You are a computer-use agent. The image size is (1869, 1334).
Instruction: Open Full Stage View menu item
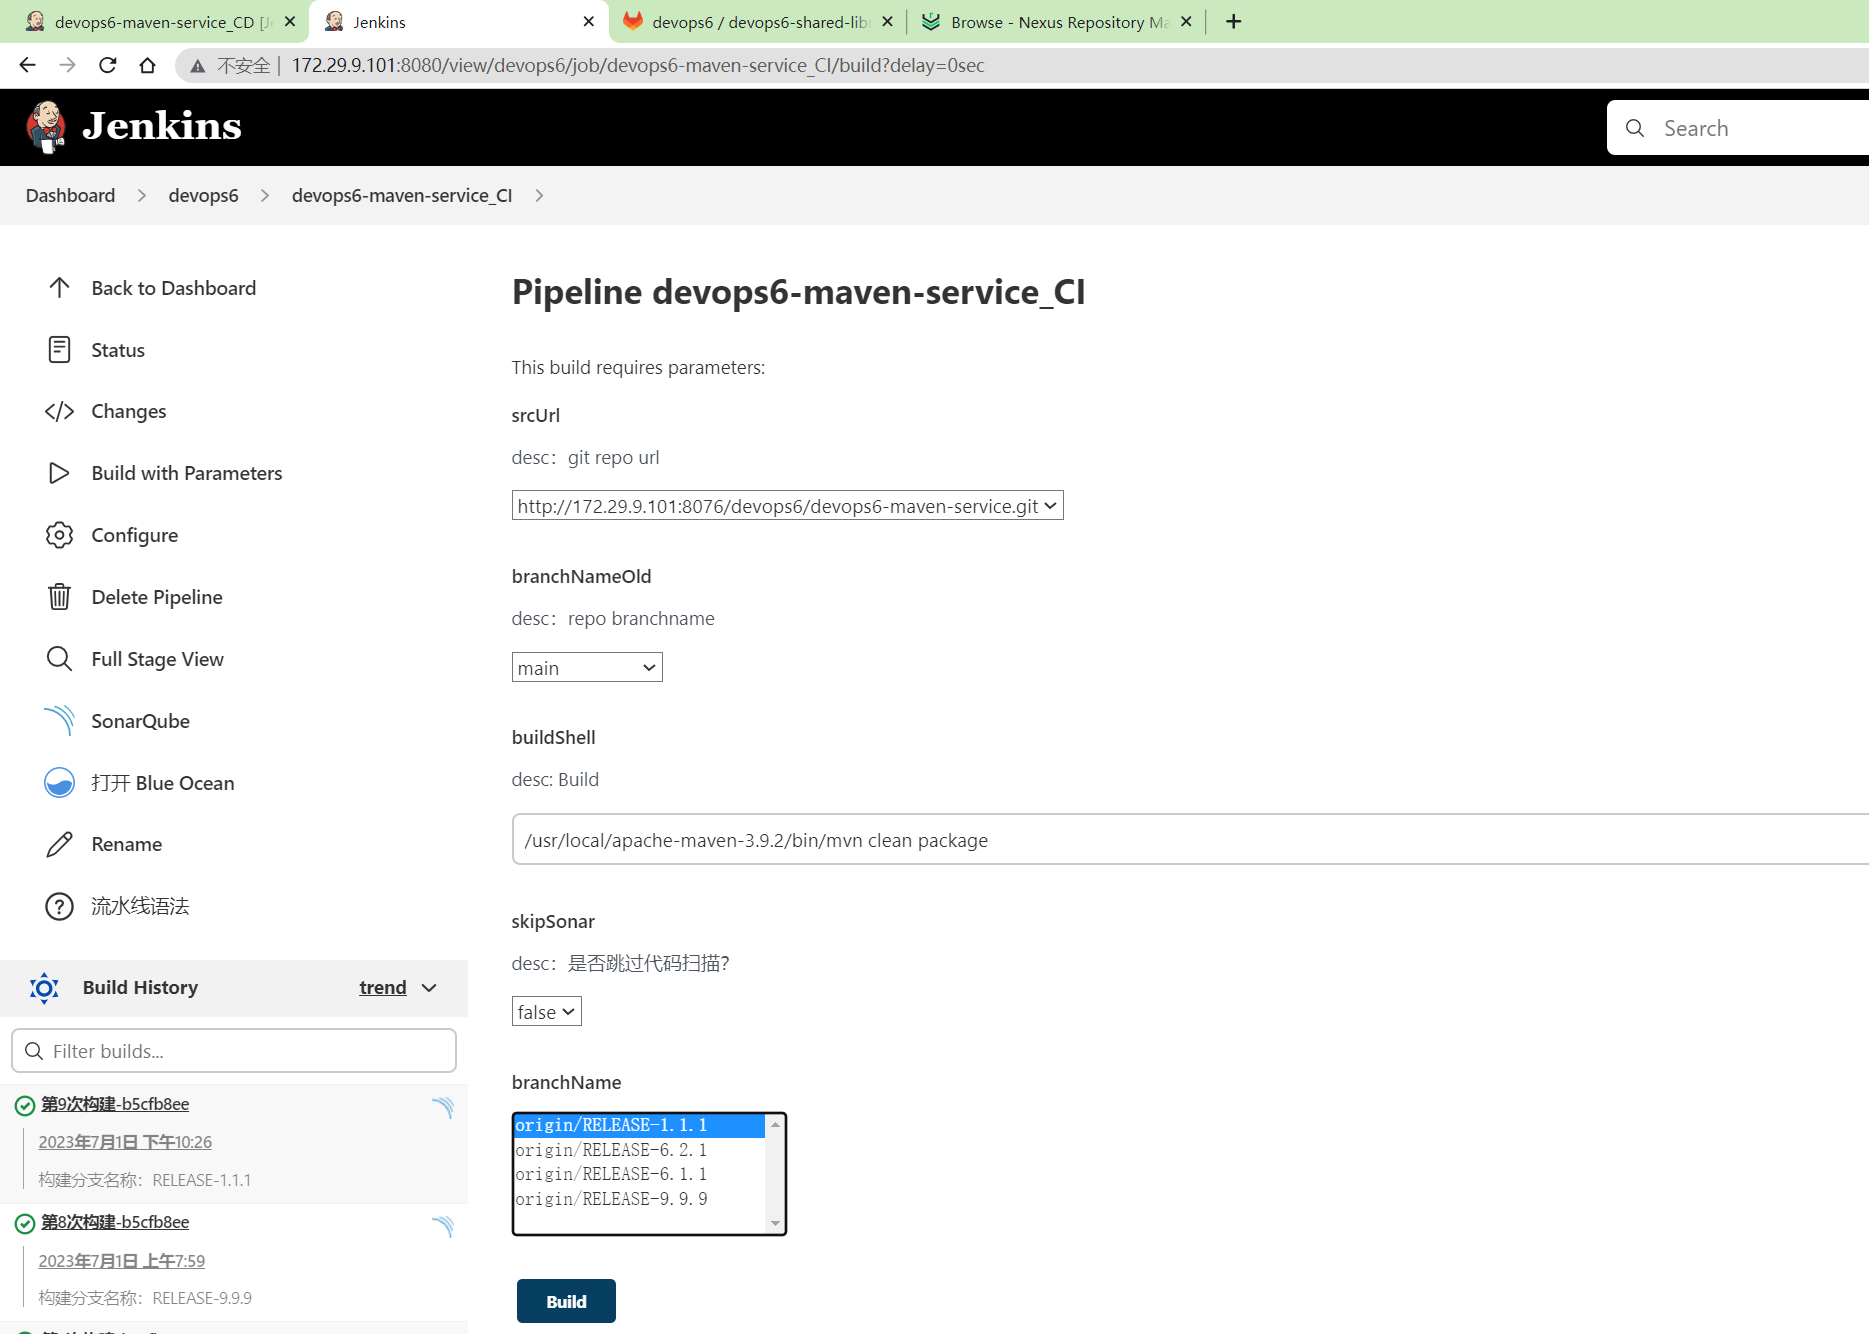point(157,659)
